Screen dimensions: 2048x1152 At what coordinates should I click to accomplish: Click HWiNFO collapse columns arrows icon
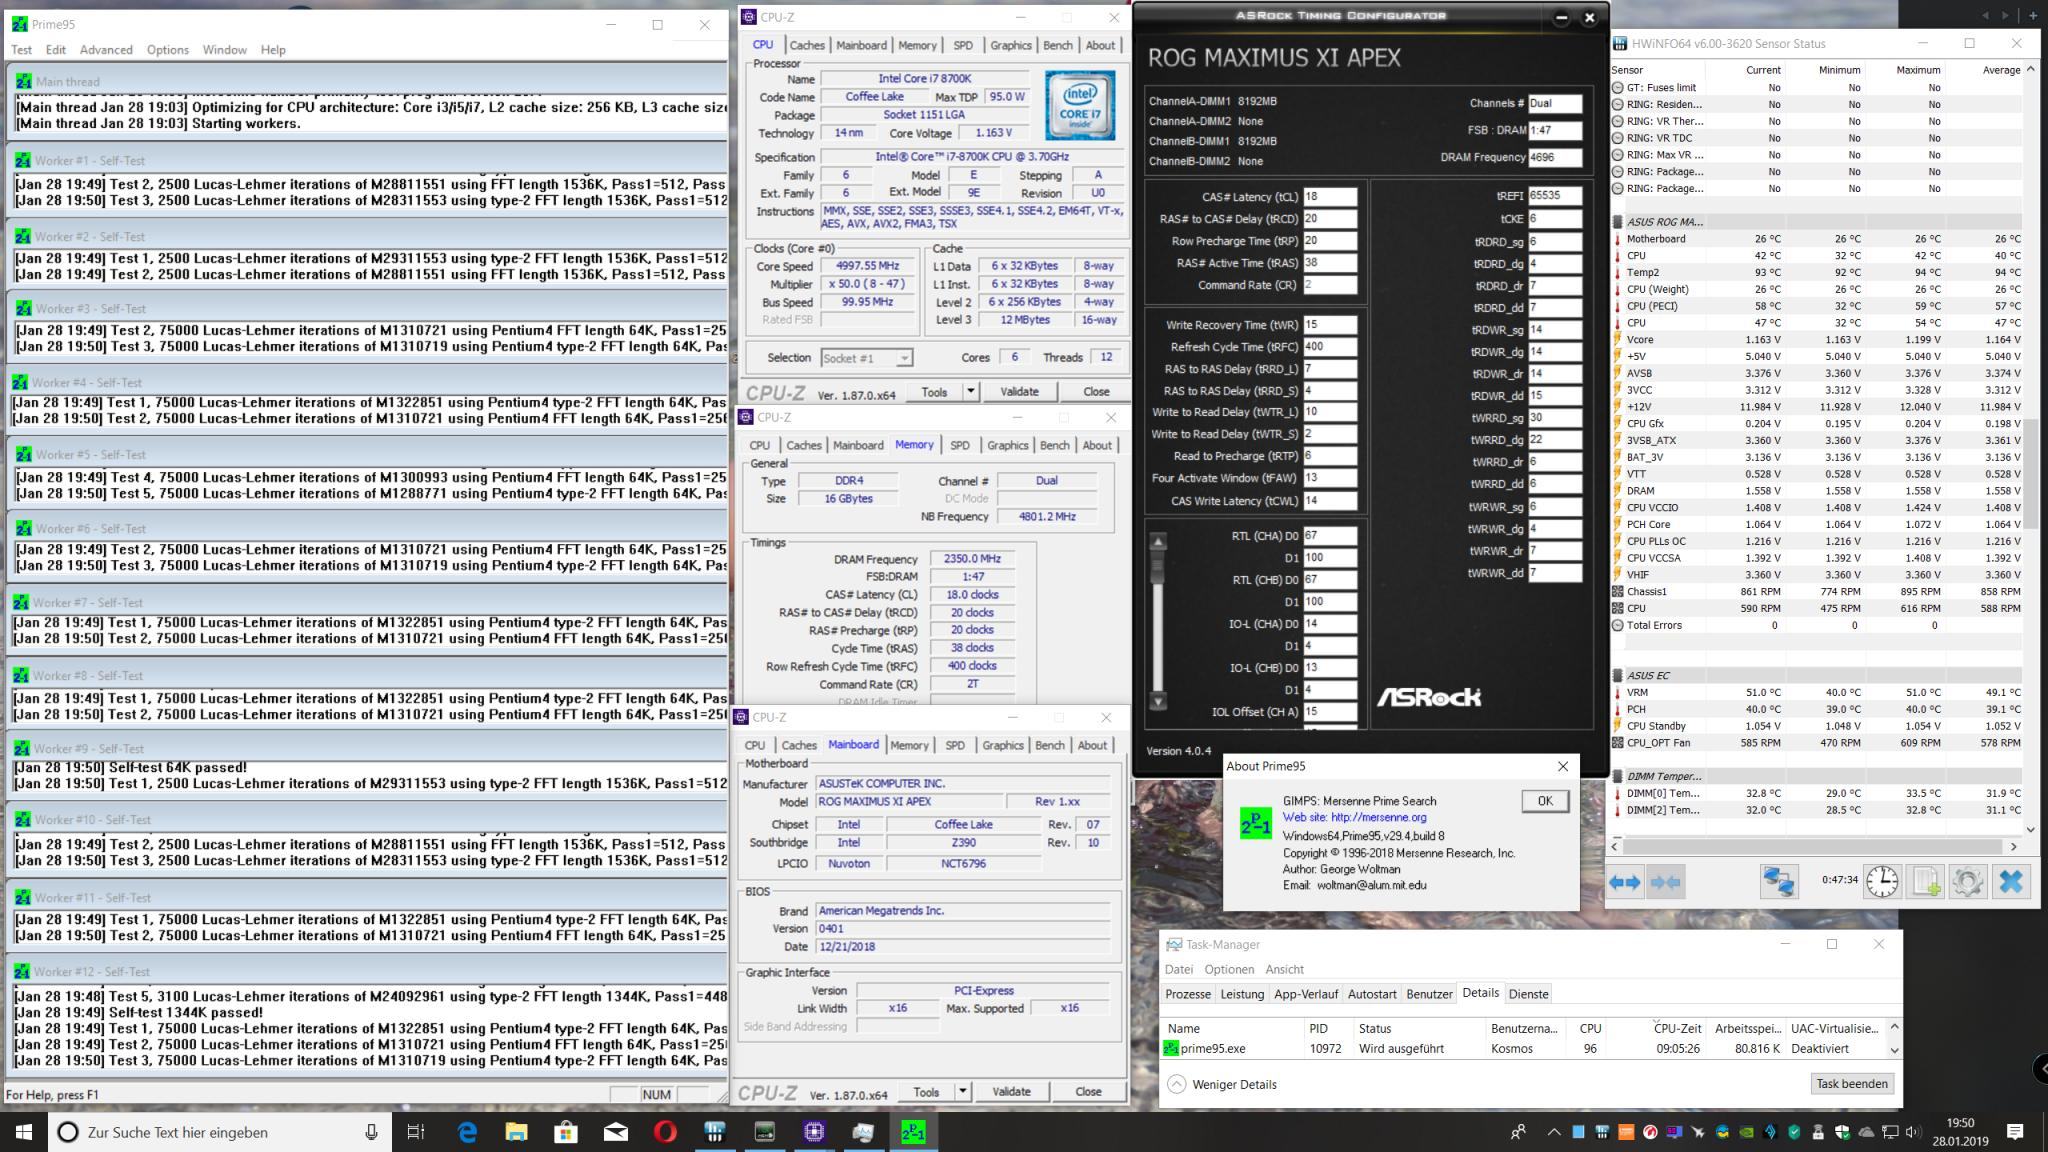coord(1665,882)
